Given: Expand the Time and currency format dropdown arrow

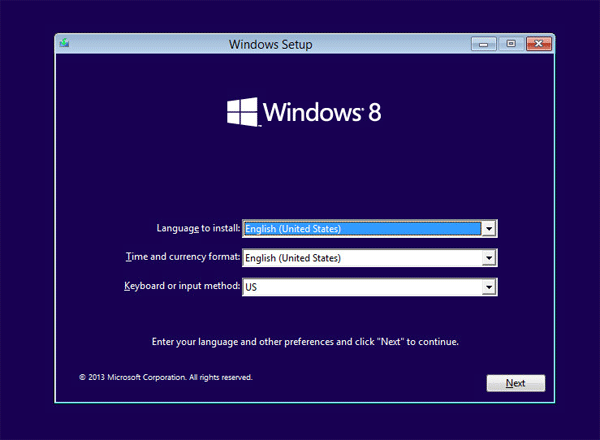Looking at the screenshot, I should pyautogui.click(x=489, y=258).
